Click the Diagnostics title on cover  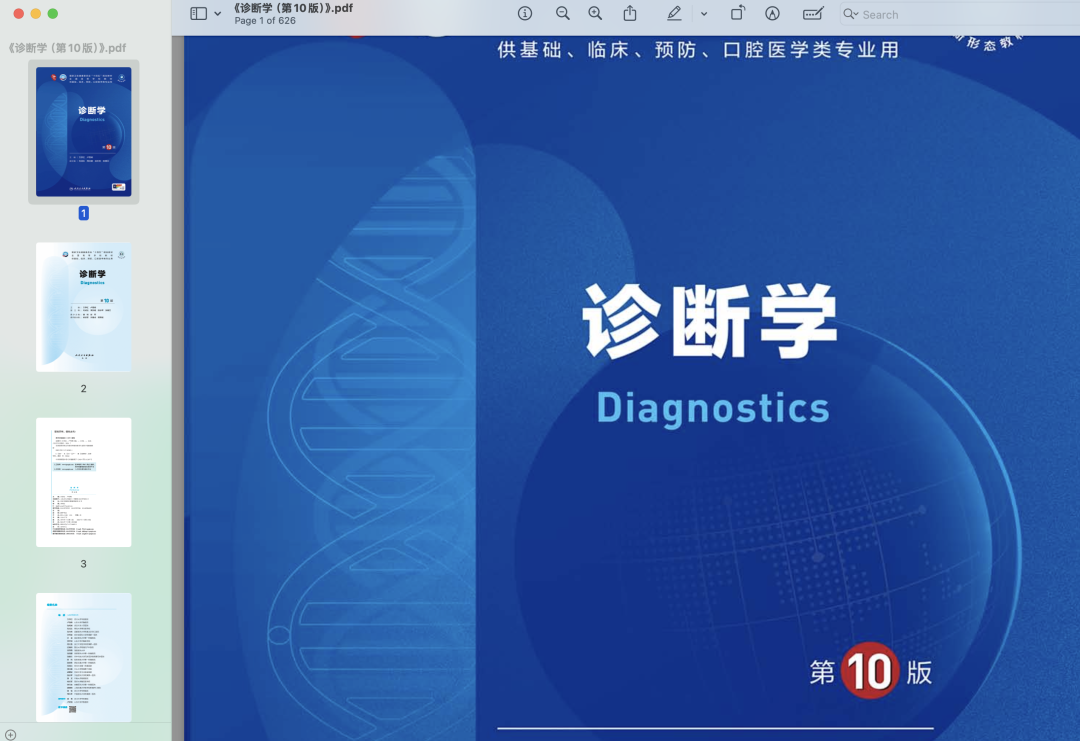click(x=713, y=408)
